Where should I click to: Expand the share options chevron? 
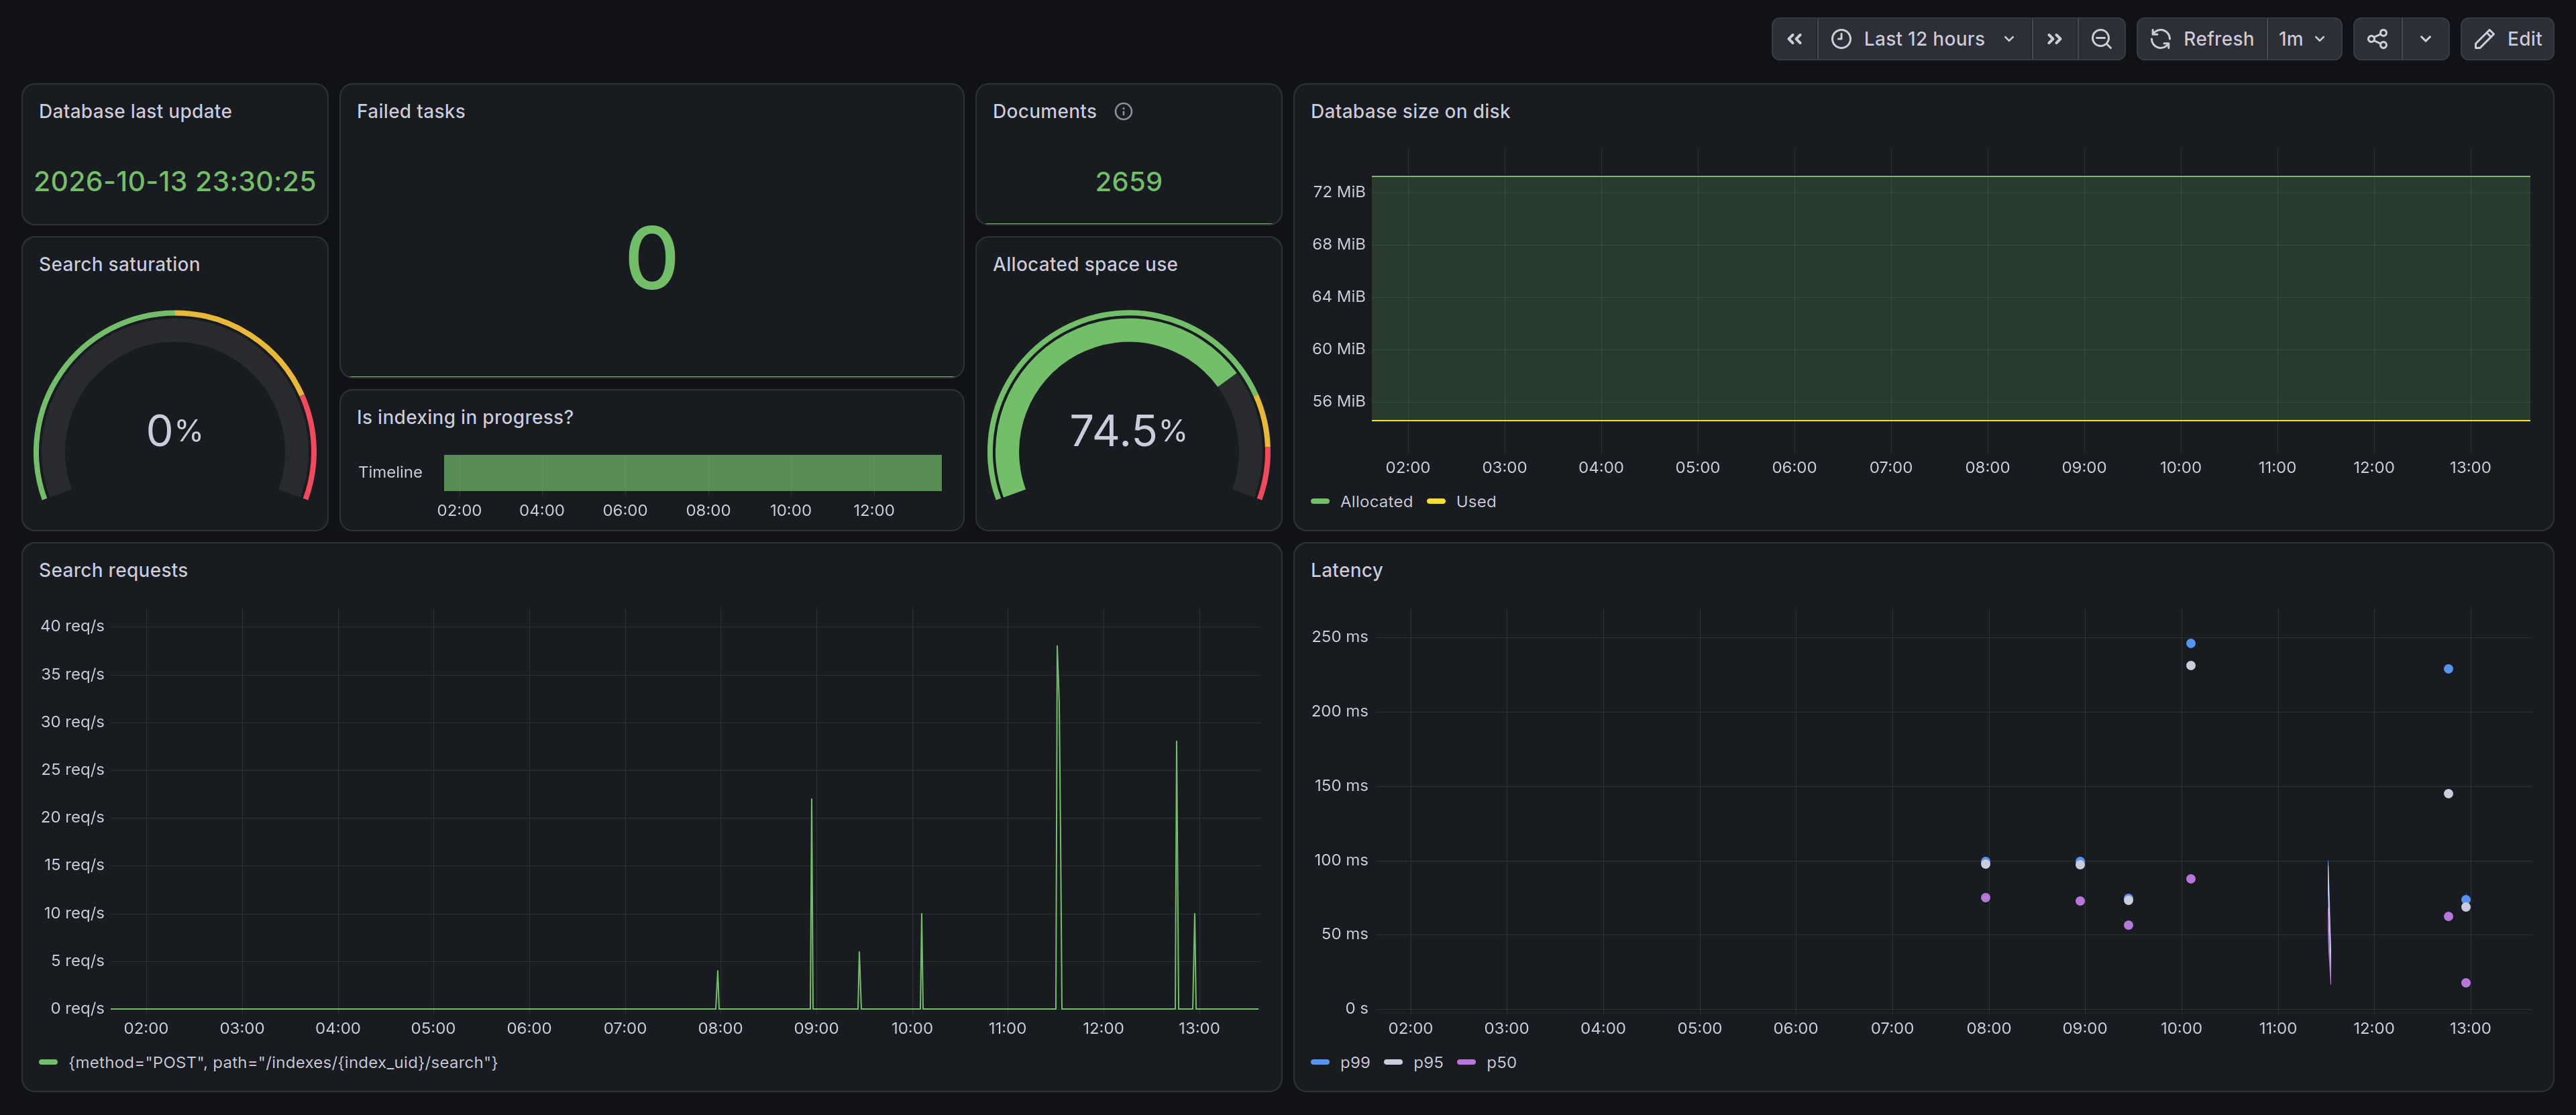(x=2425, y=39)
